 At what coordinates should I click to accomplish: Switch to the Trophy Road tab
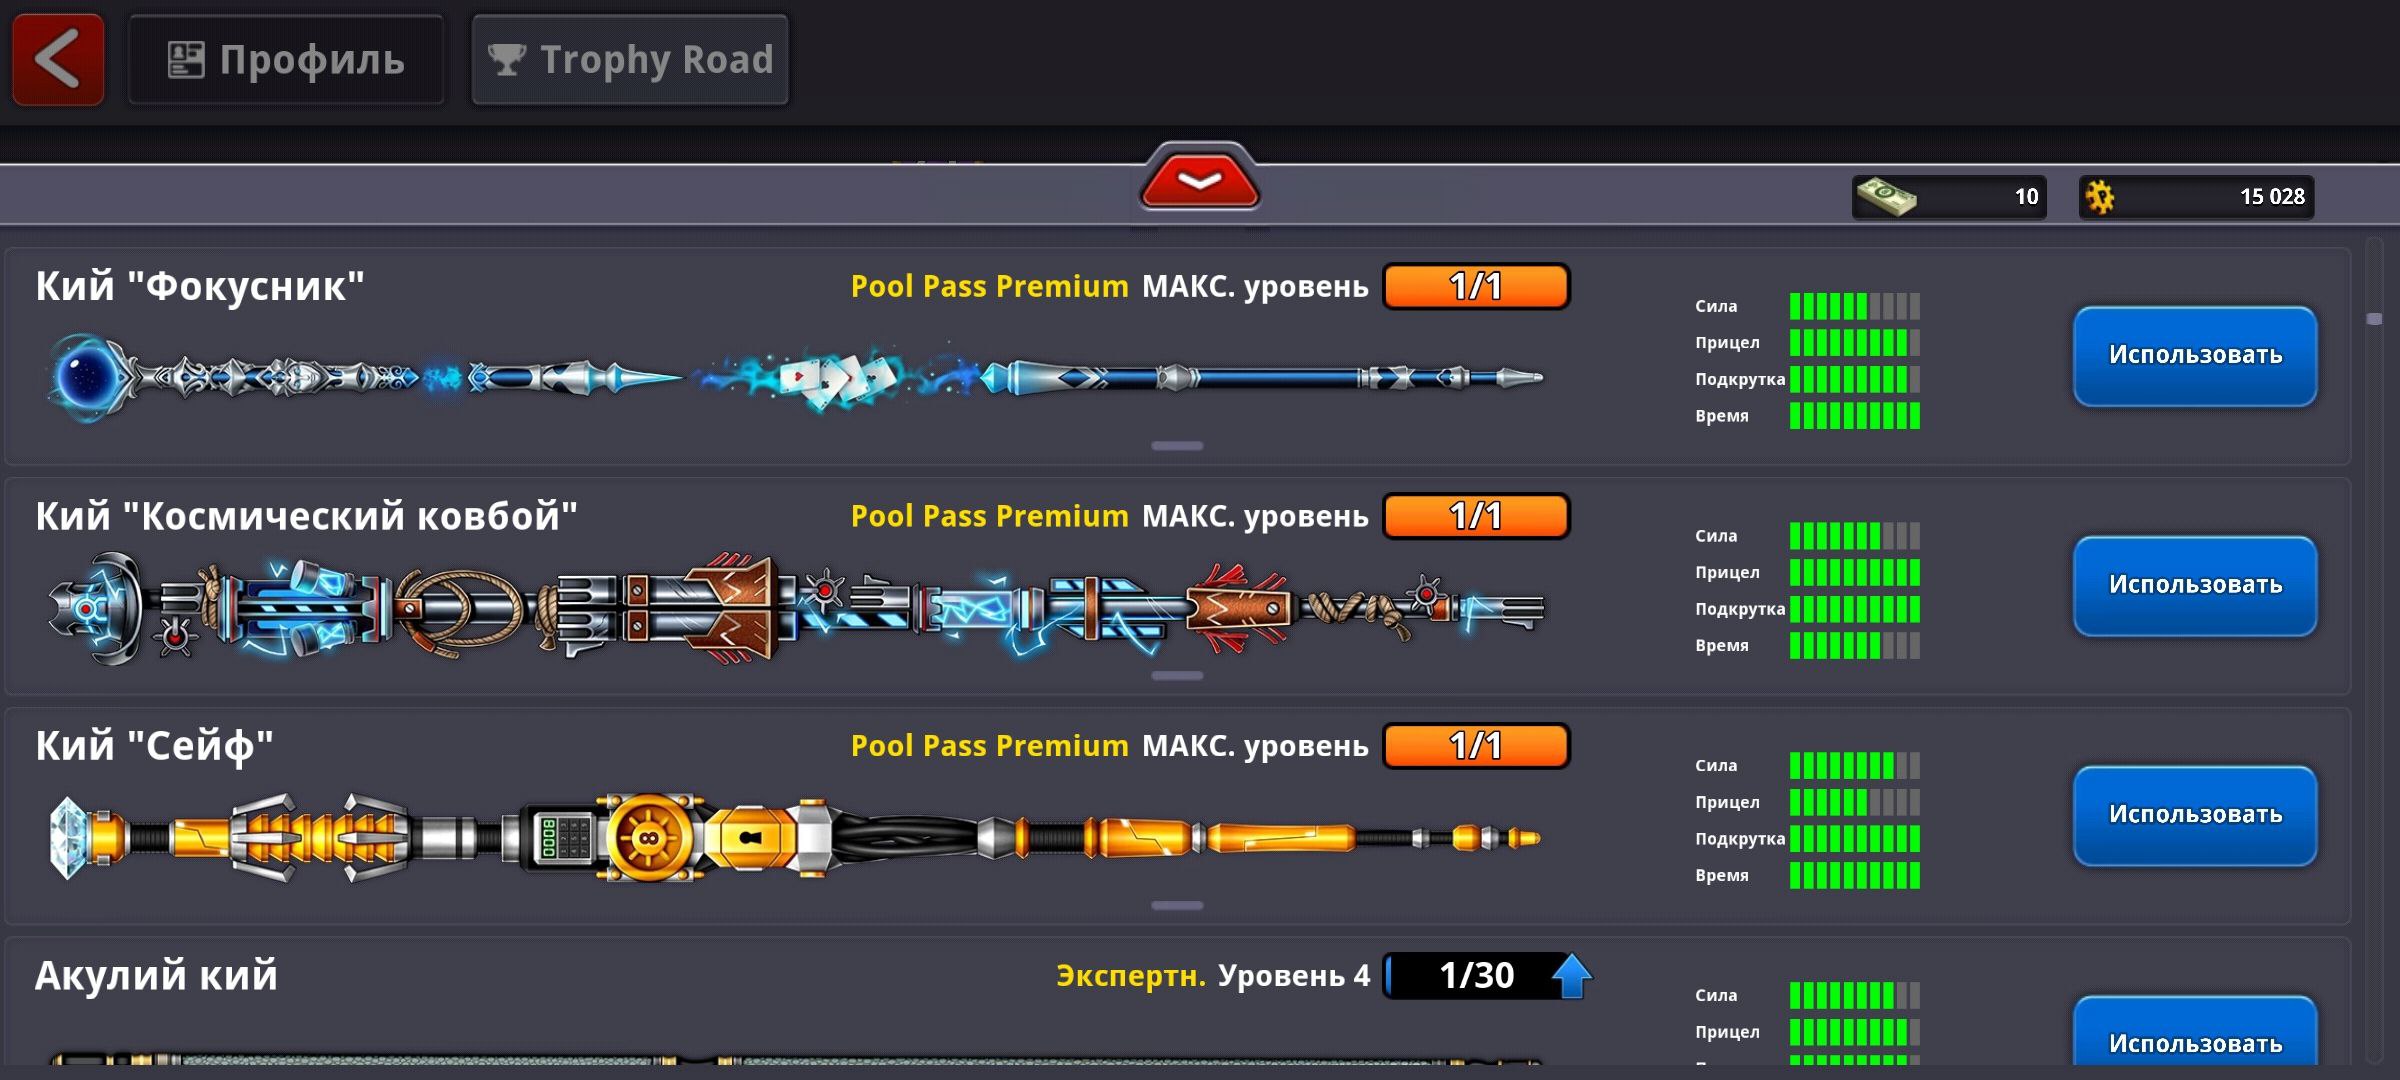[x=630, y=60]
